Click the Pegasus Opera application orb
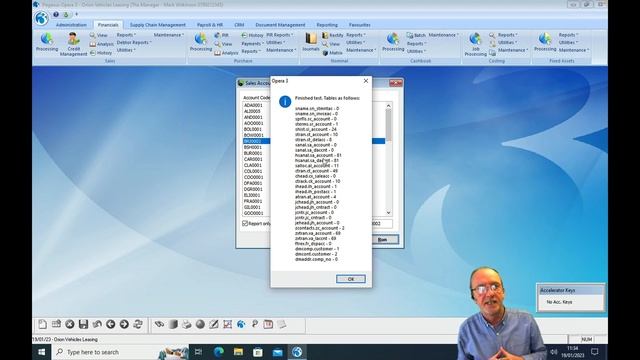The width and height of the screenshot is (640, 360). click(41, 18)
